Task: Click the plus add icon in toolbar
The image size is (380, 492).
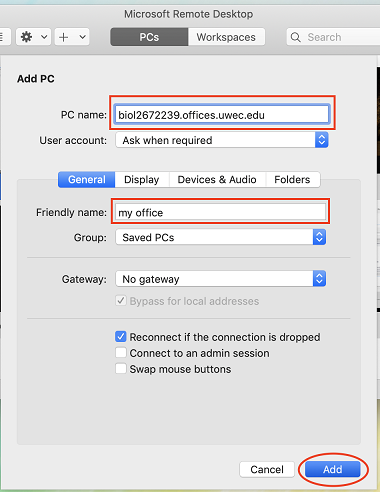Action: tap(63, 37)
